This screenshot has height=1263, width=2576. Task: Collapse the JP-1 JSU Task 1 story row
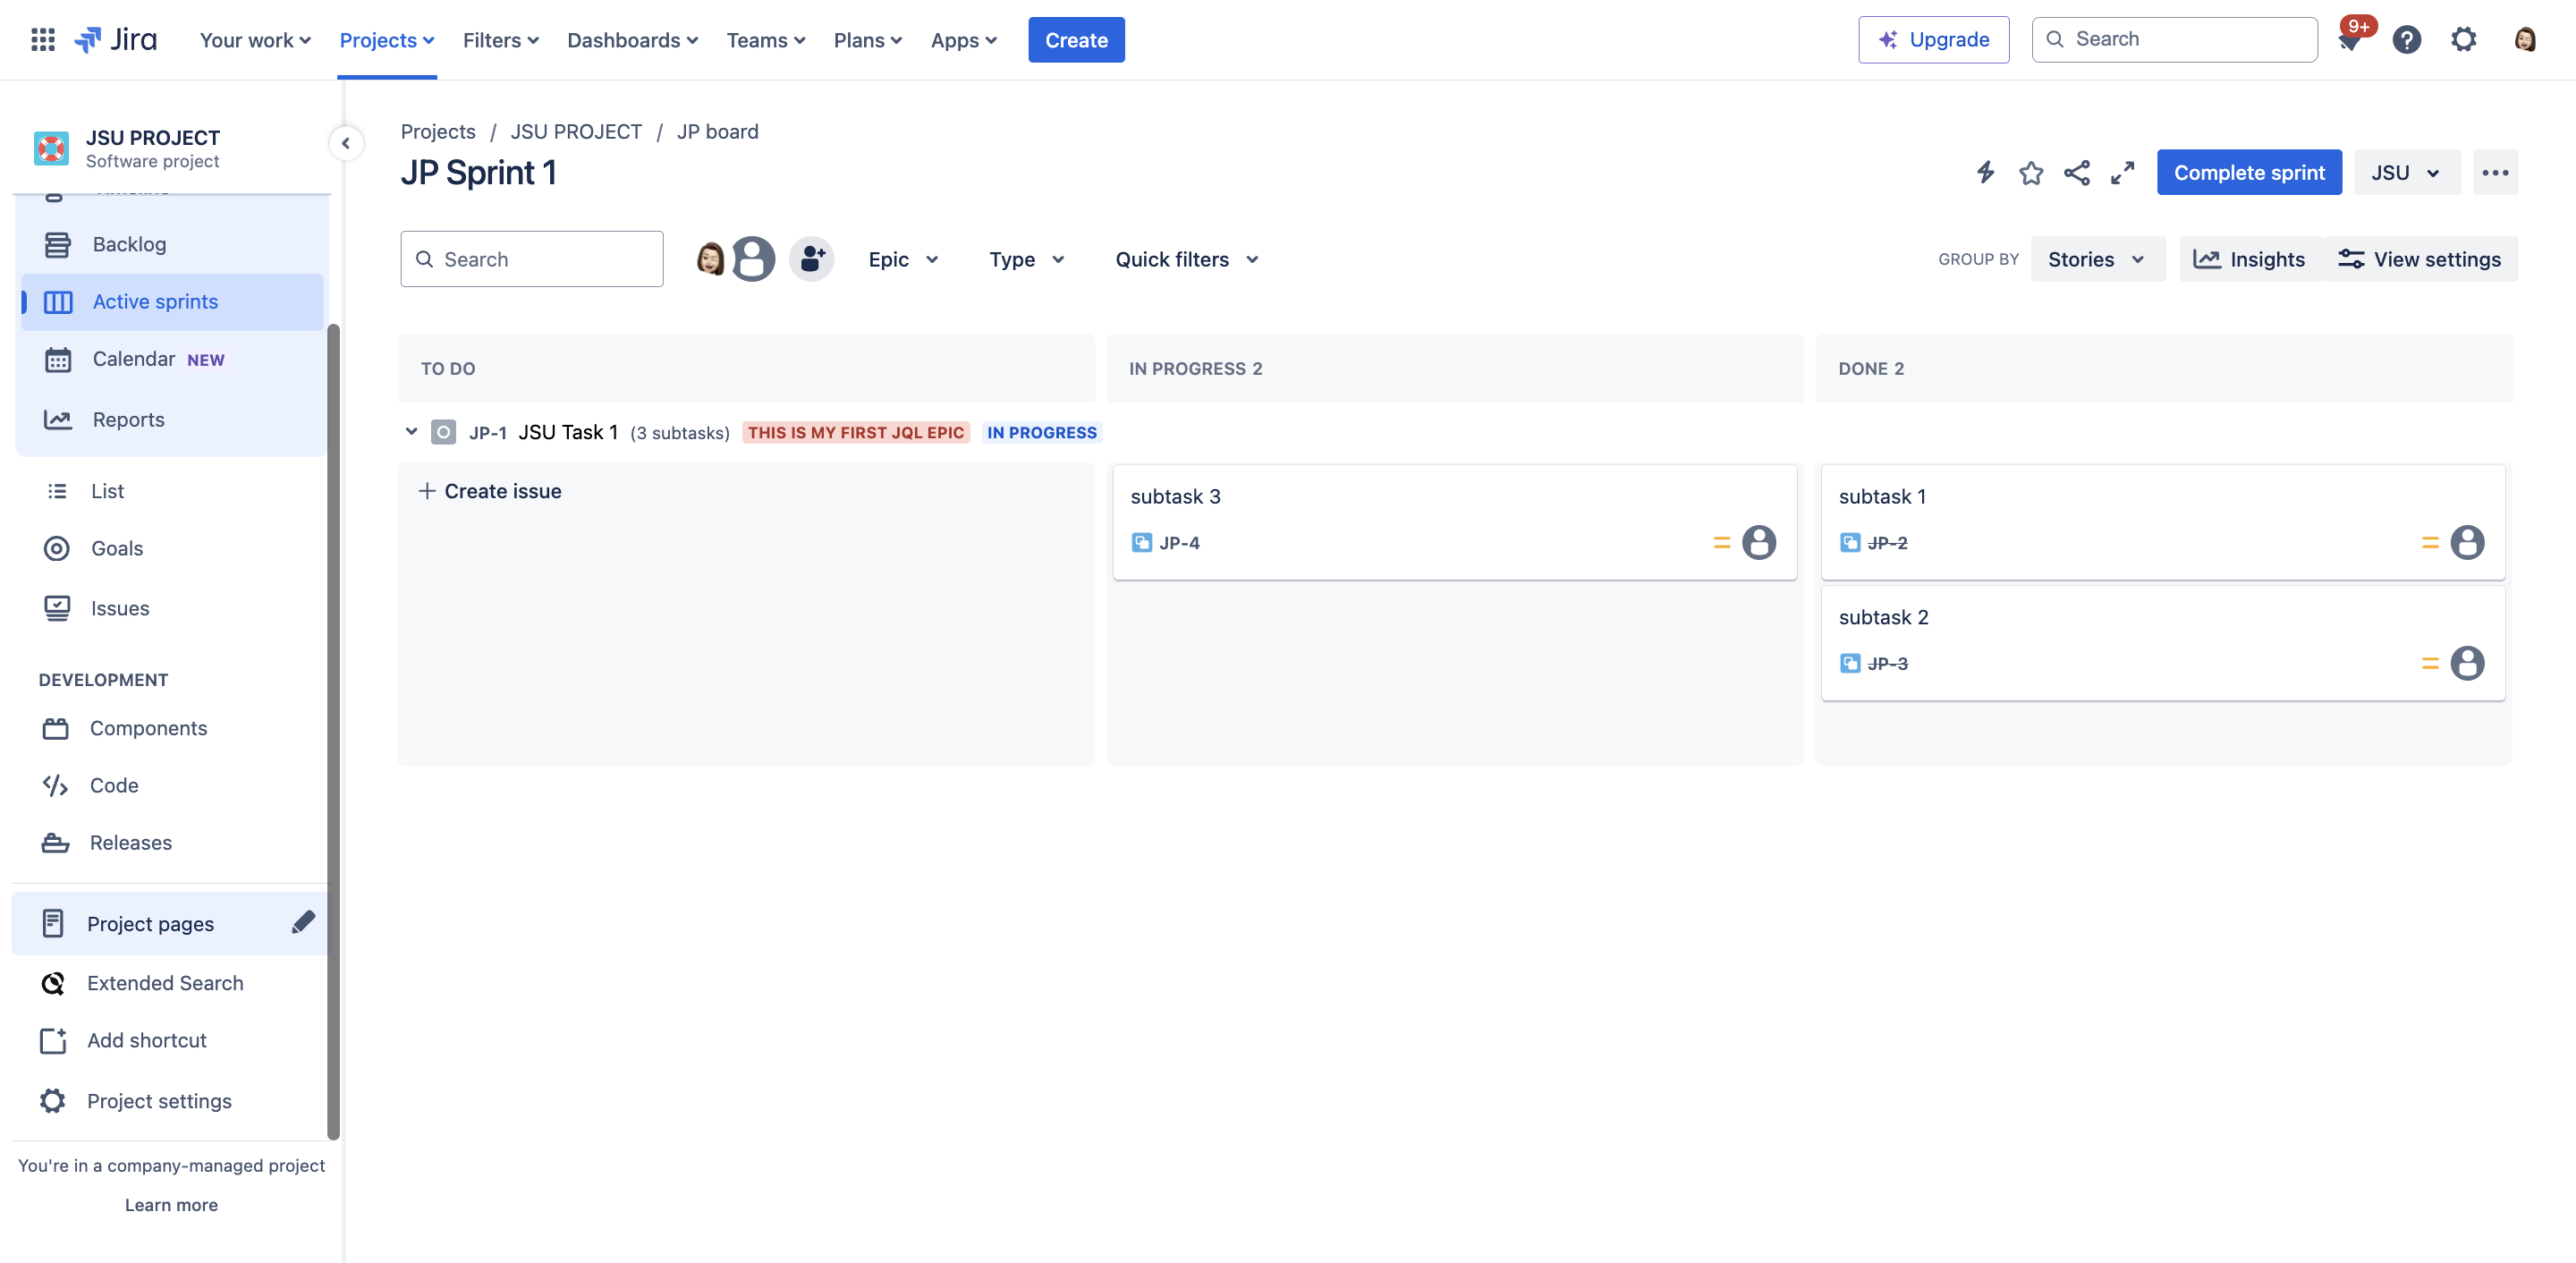(411, 432)
